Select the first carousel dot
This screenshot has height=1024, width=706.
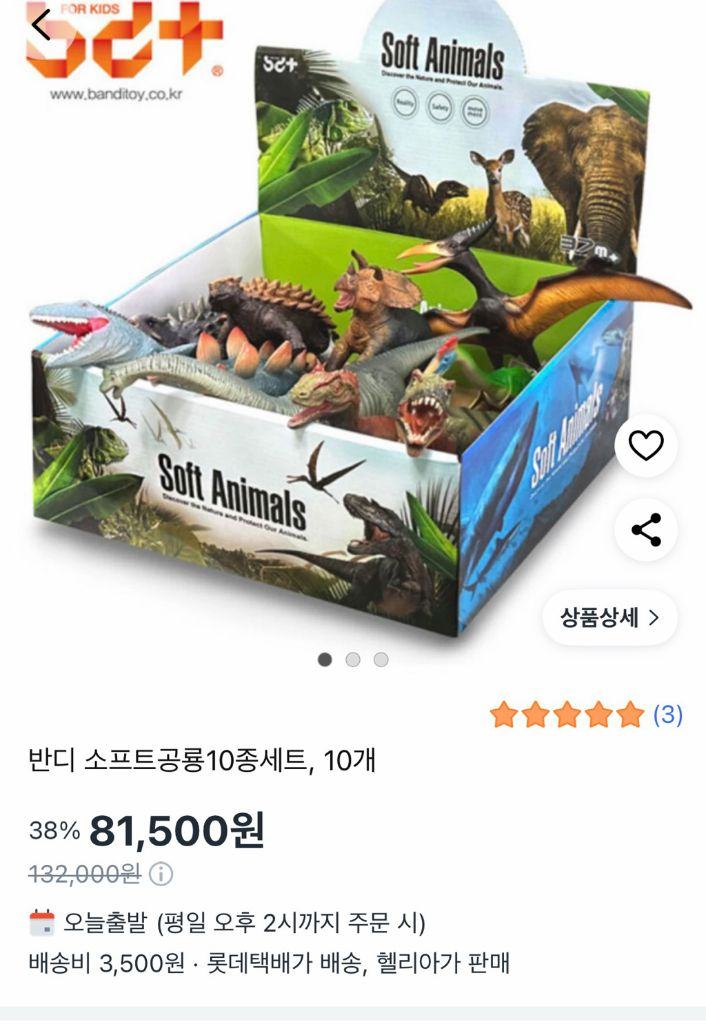pos(325,660)
